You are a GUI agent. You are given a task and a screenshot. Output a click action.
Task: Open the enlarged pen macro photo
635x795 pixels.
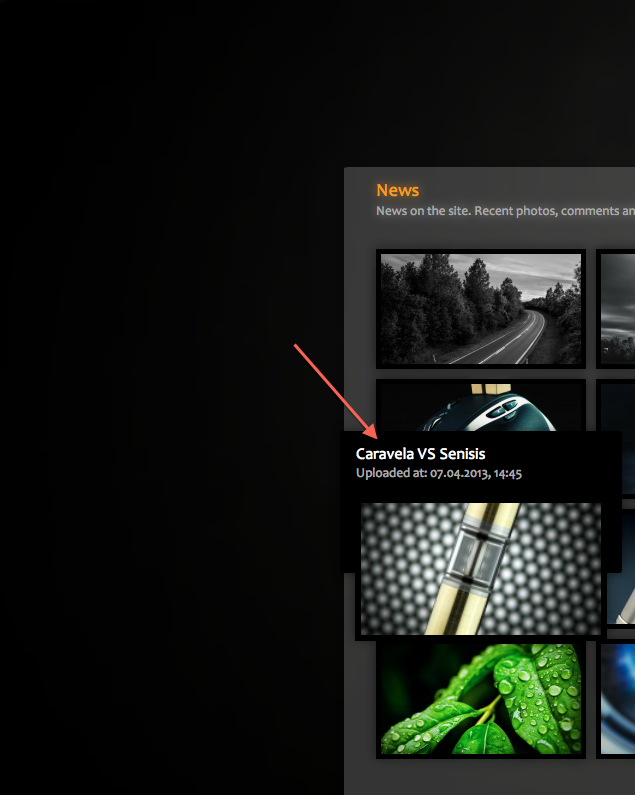coord(481,568)
